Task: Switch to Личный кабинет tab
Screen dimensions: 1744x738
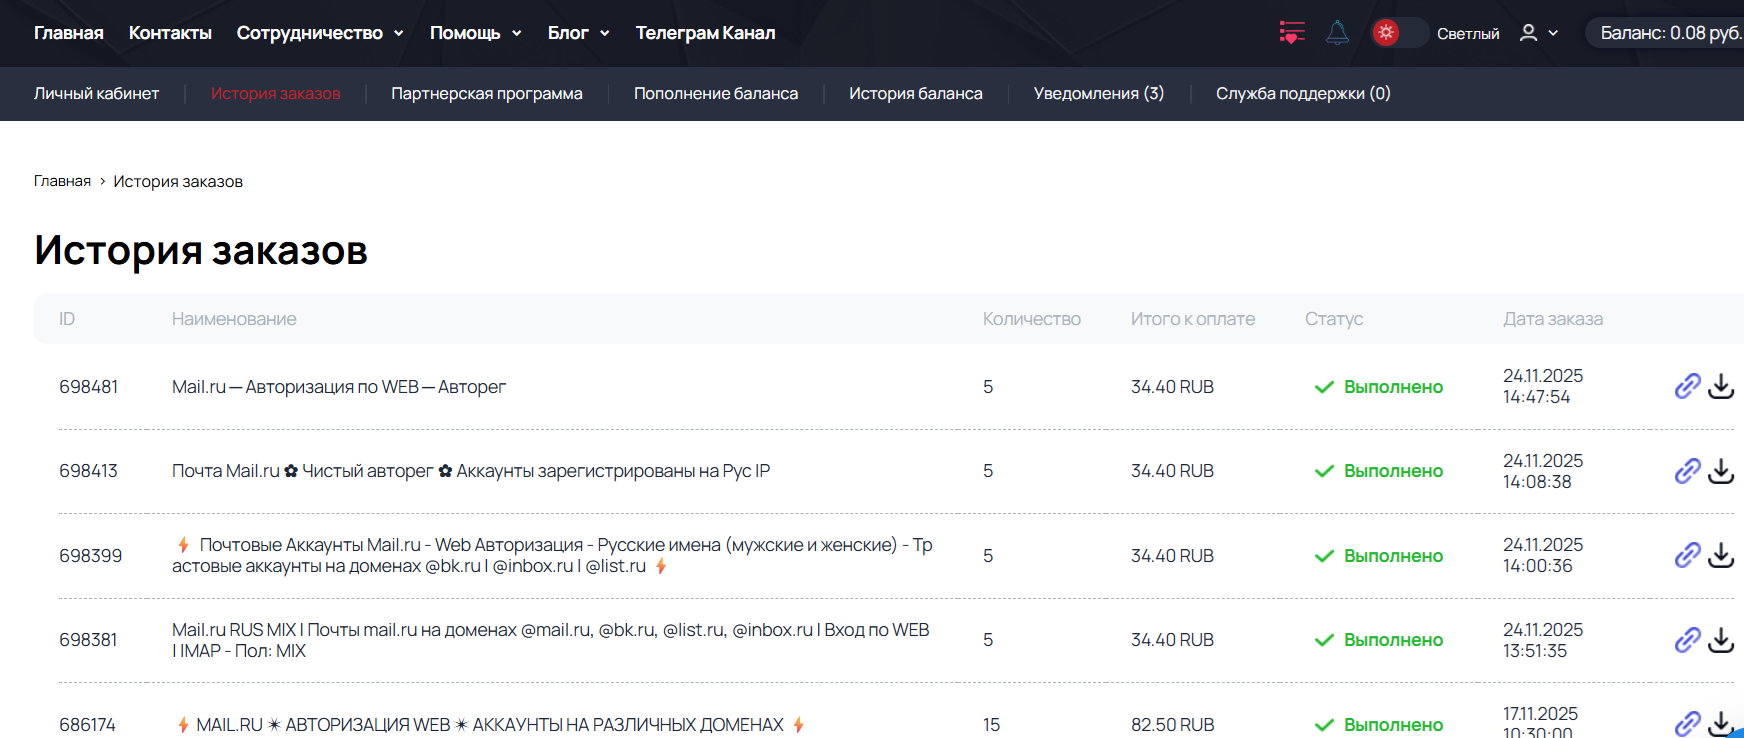Action: coord(96,93)
